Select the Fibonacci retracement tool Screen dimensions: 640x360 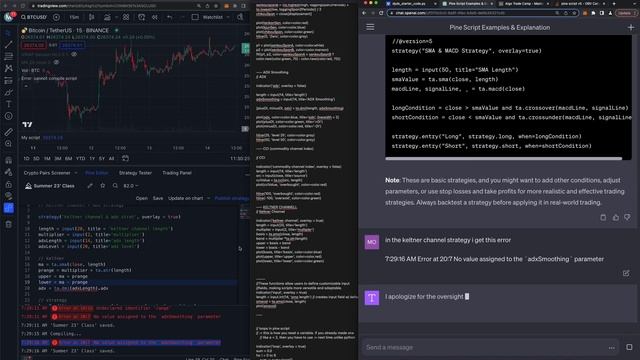[x=9, y=56]
